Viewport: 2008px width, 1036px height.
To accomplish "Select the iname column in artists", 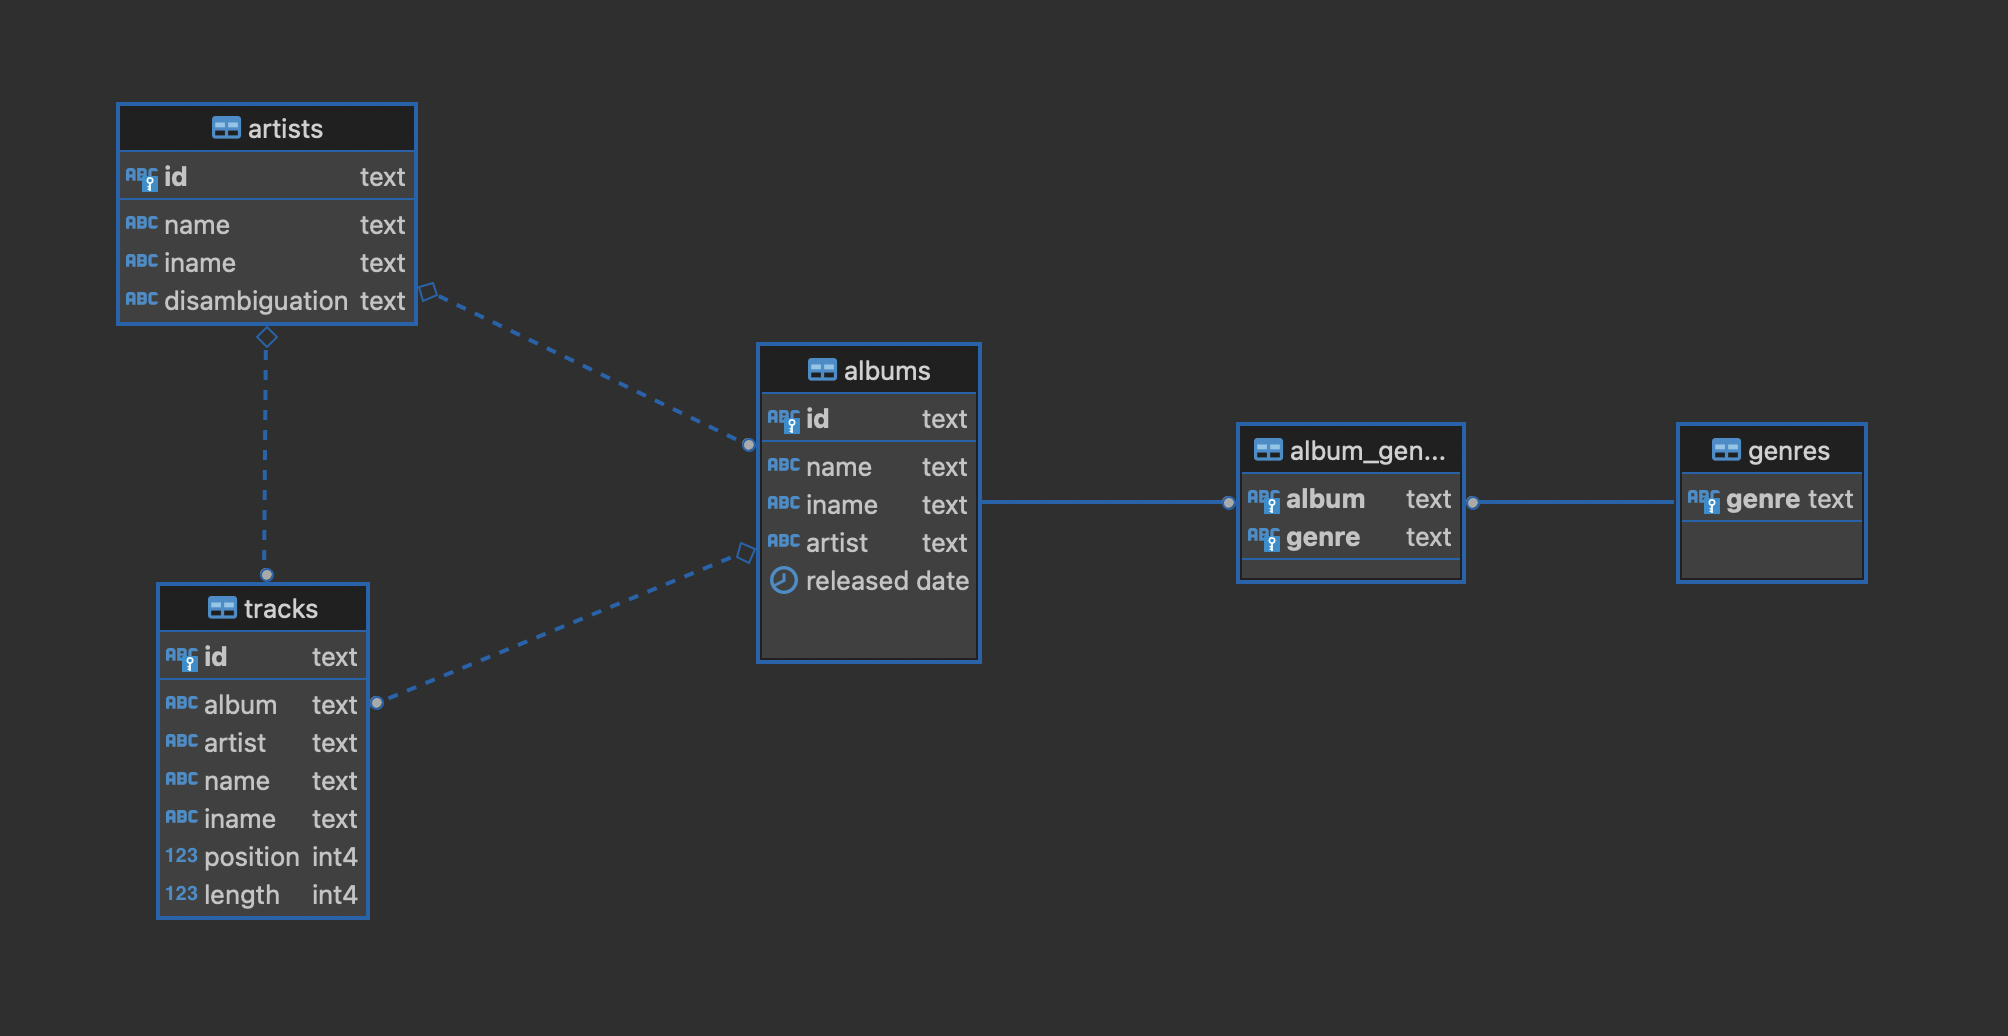I will coord(266,263).
